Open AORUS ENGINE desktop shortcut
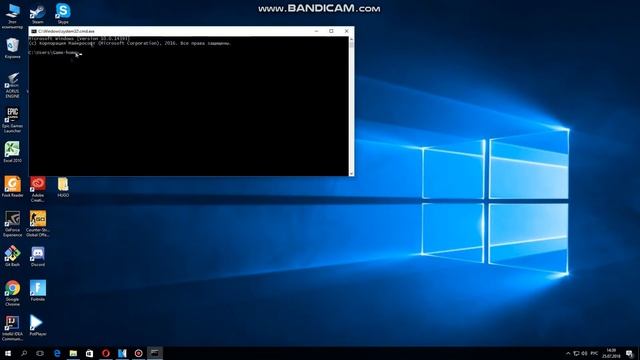The height and width of the screenshot is (360, 640). (12, 85)
